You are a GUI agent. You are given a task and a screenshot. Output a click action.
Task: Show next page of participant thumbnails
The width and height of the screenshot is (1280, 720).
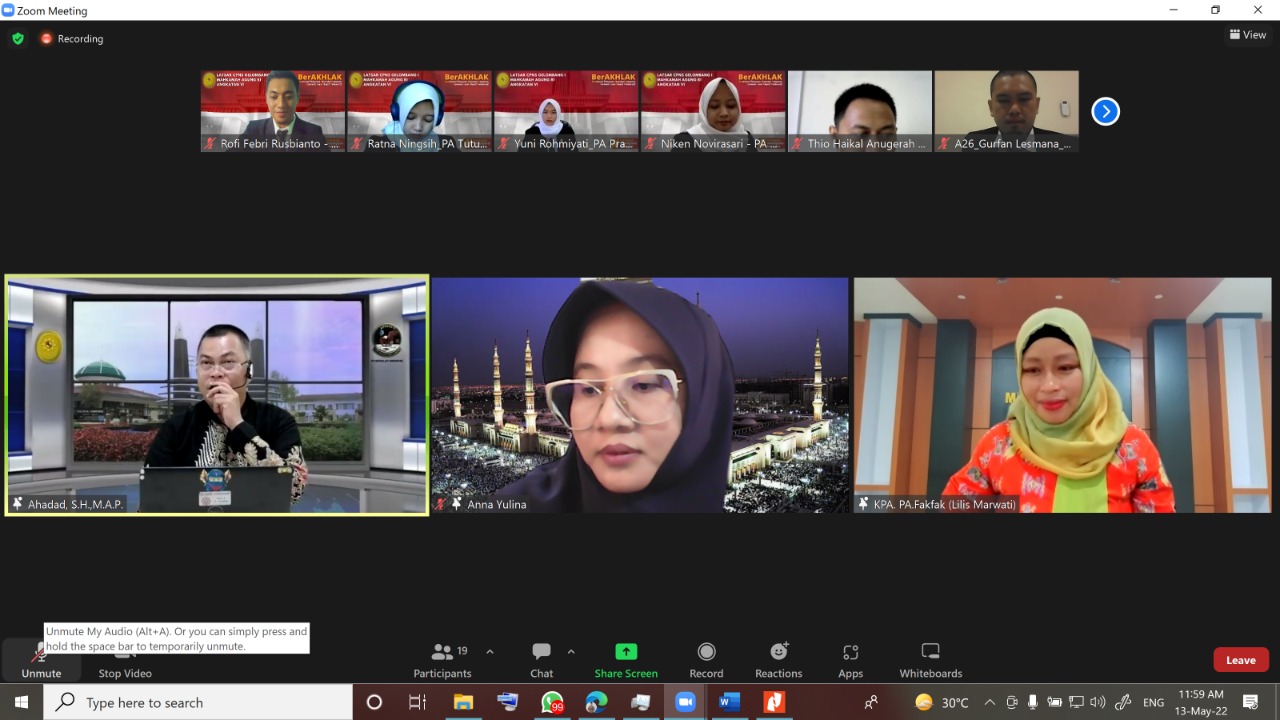[x=1105, y=111]
